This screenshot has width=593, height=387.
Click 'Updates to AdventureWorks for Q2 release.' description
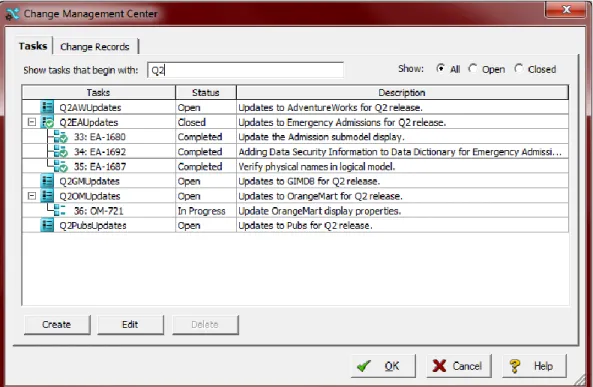(x=330, y=107)
